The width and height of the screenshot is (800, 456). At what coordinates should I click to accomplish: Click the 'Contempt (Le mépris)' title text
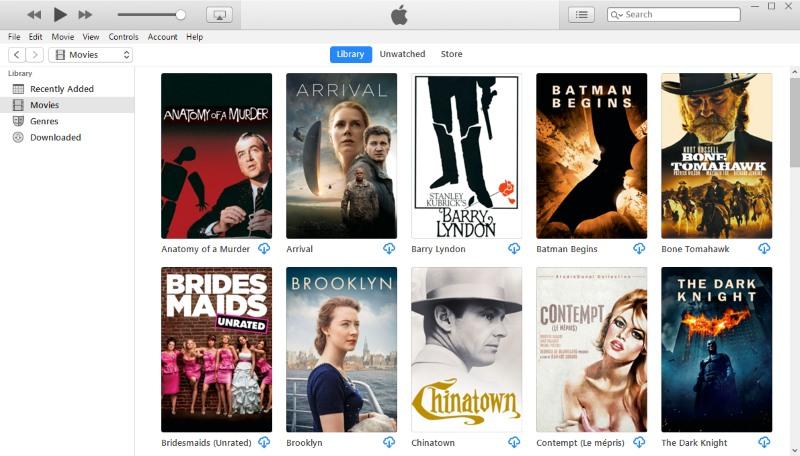click(x=580, y=443)
